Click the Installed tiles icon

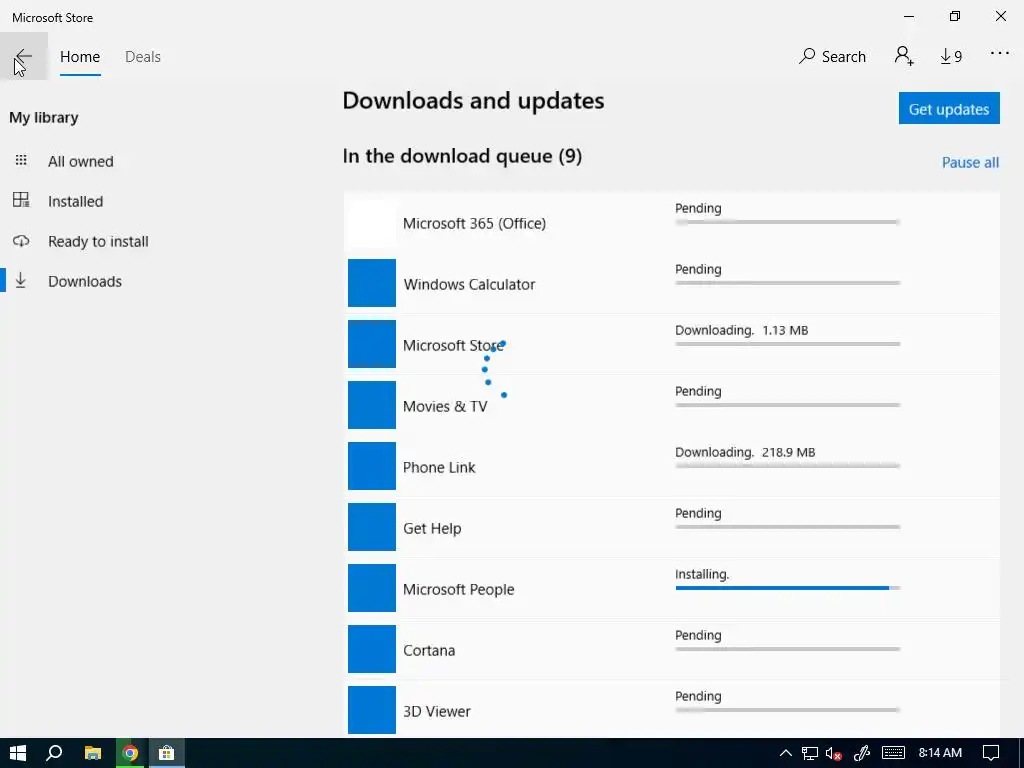tap(21, 200)
